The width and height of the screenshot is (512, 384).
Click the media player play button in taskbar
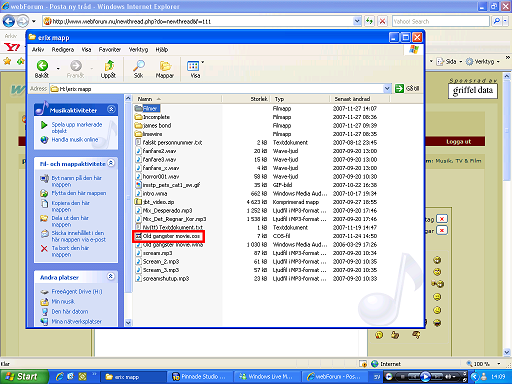coord(425,377)
